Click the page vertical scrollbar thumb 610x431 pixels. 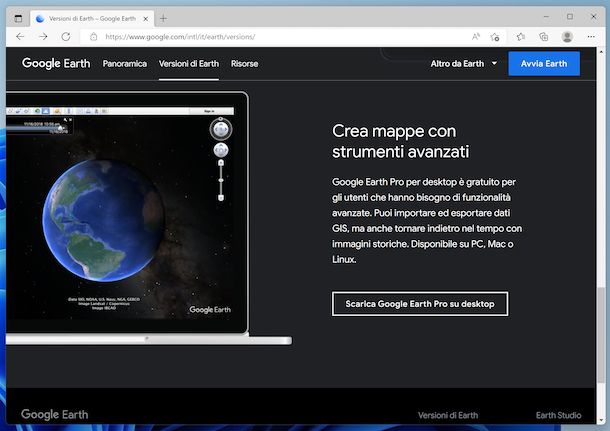pos(601,335)
